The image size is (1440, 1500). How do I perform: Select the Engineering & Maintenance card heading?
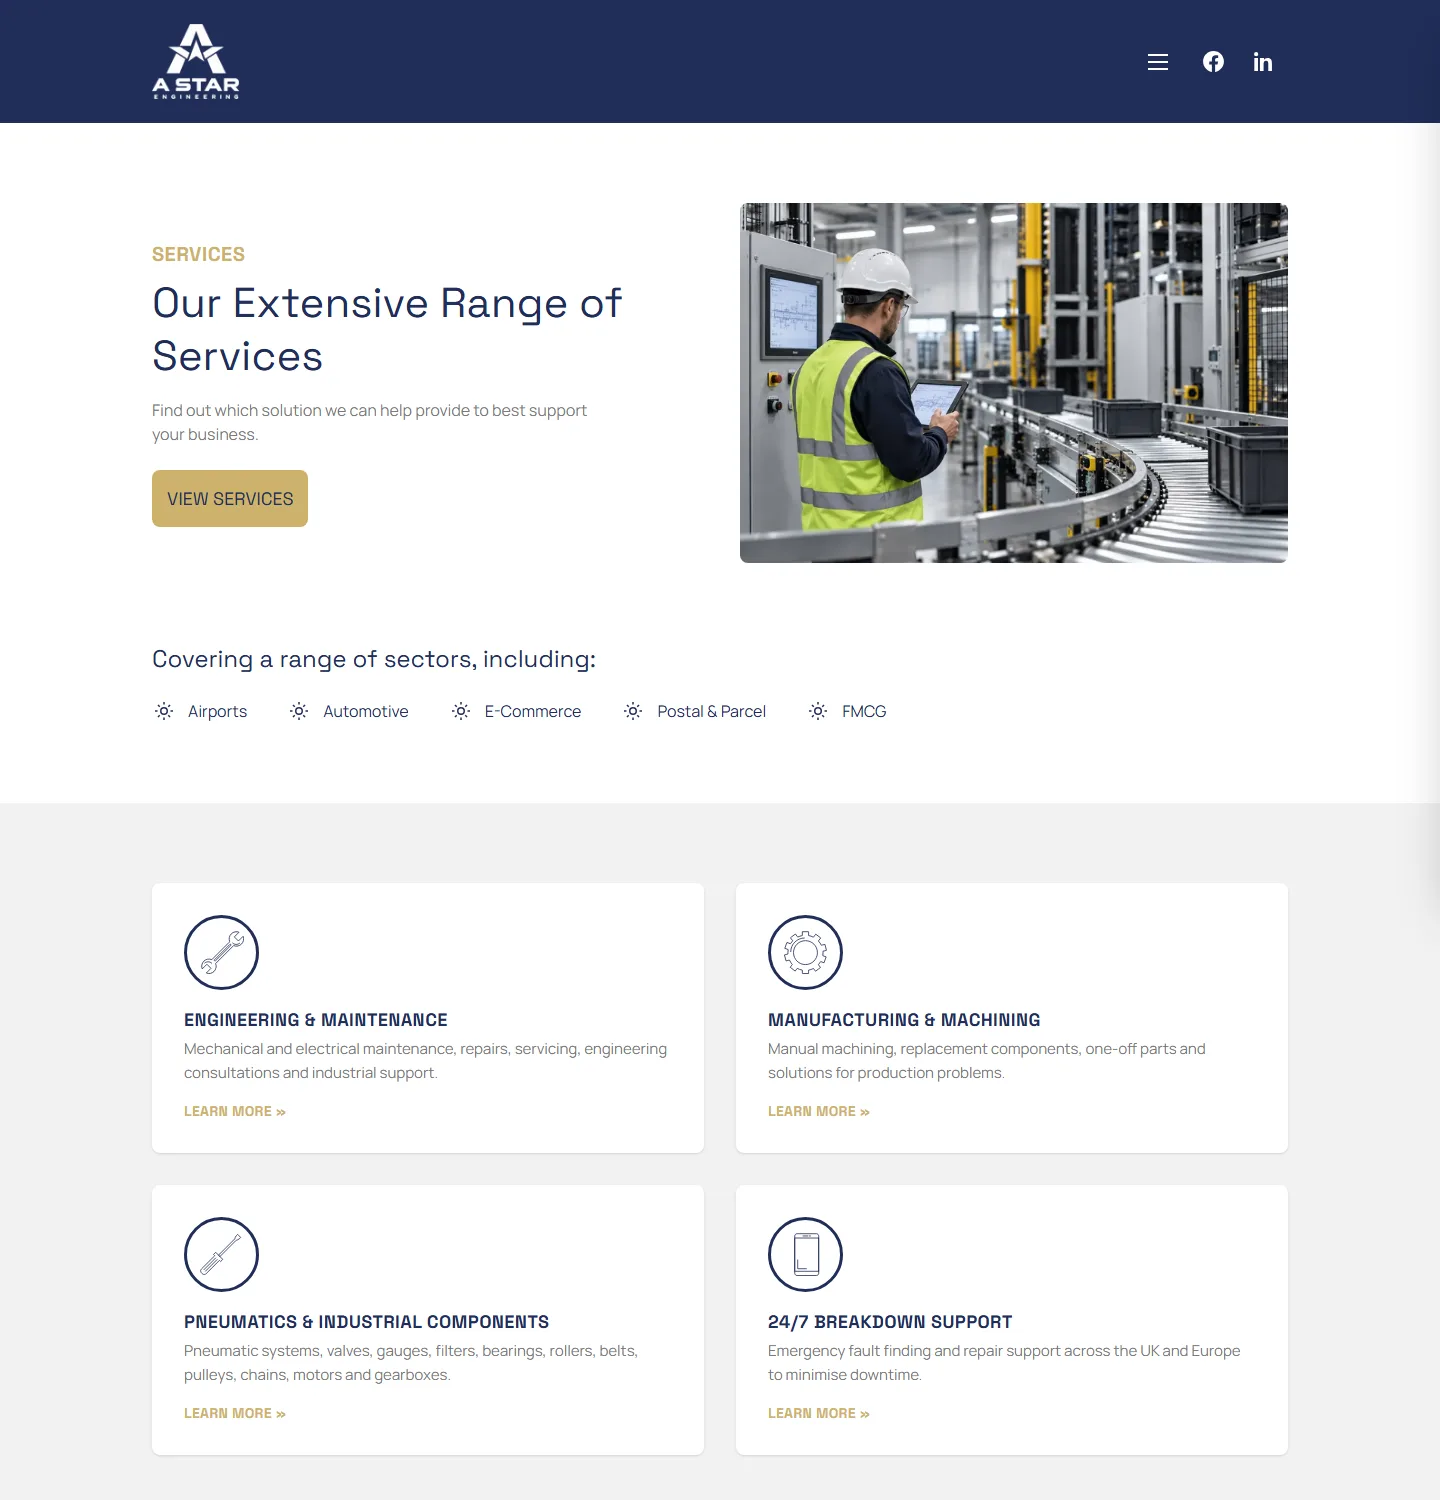[x=316, y=1020]
